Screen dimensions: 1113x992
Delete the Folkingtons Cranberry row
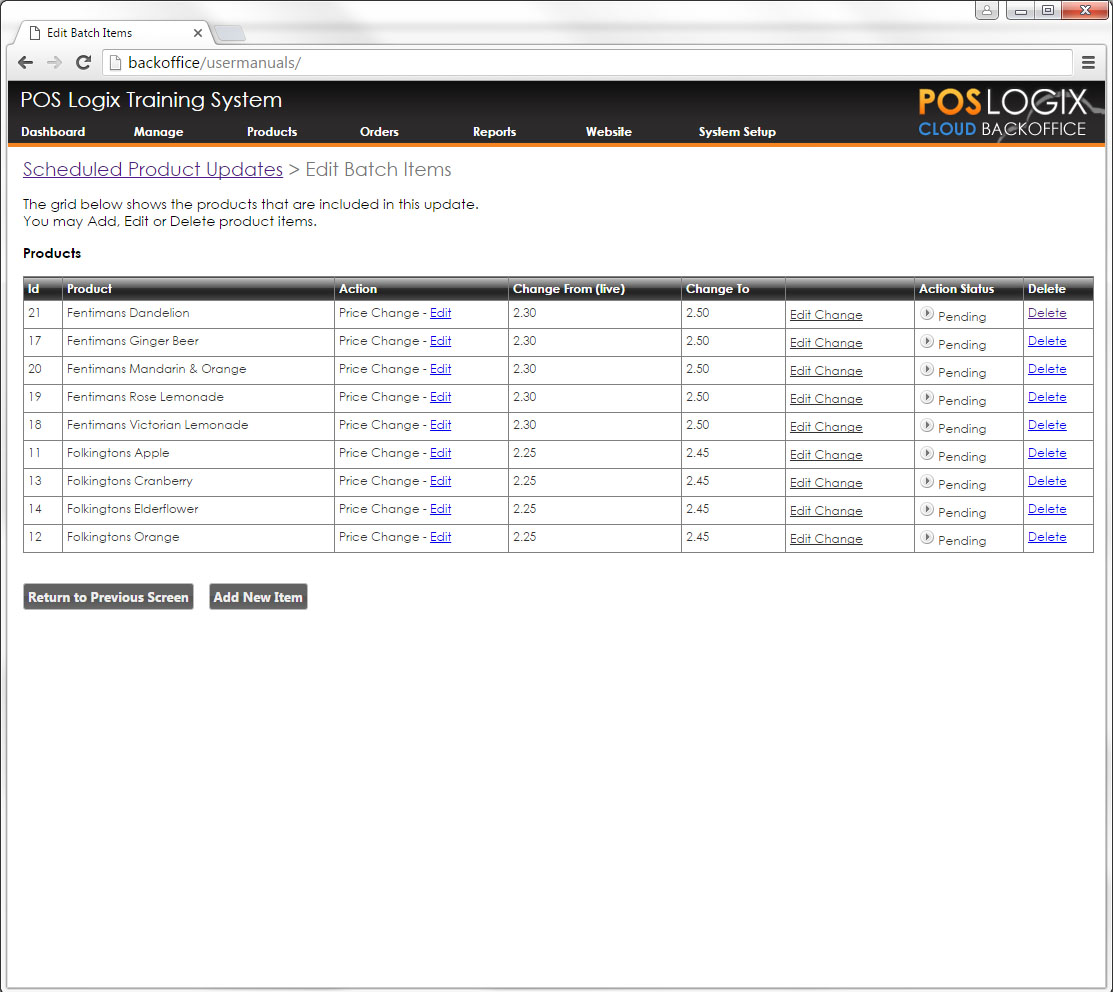point(1047,481)
